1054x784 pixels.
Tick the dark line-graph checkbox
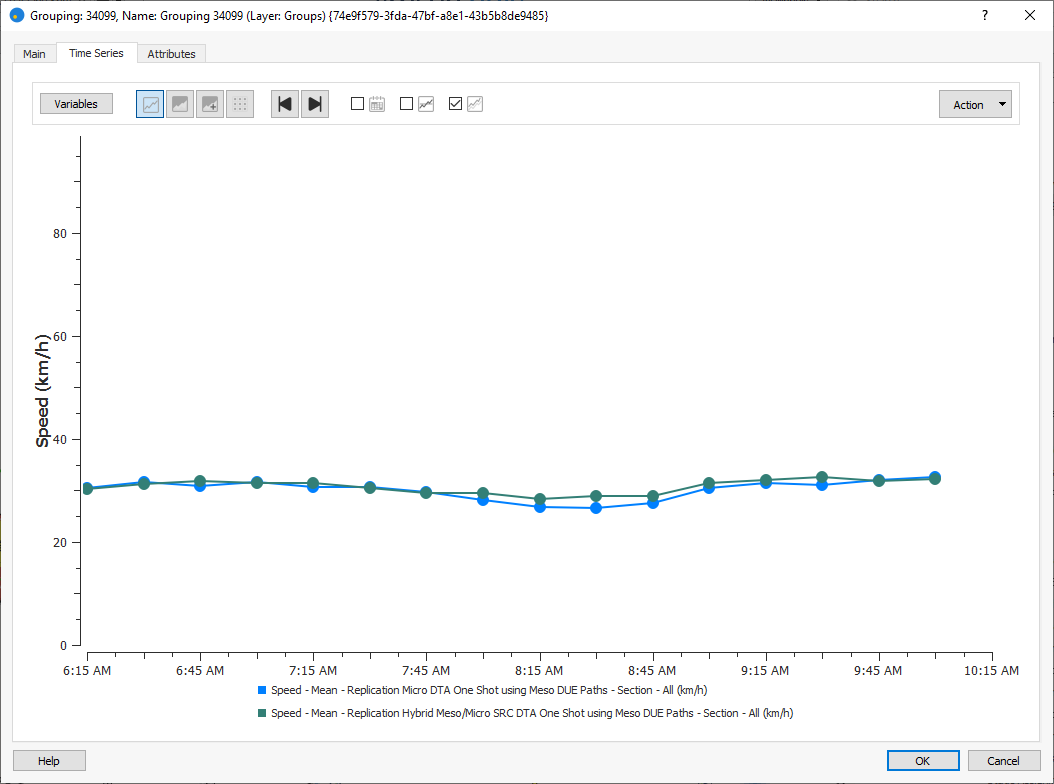point(407,103)
